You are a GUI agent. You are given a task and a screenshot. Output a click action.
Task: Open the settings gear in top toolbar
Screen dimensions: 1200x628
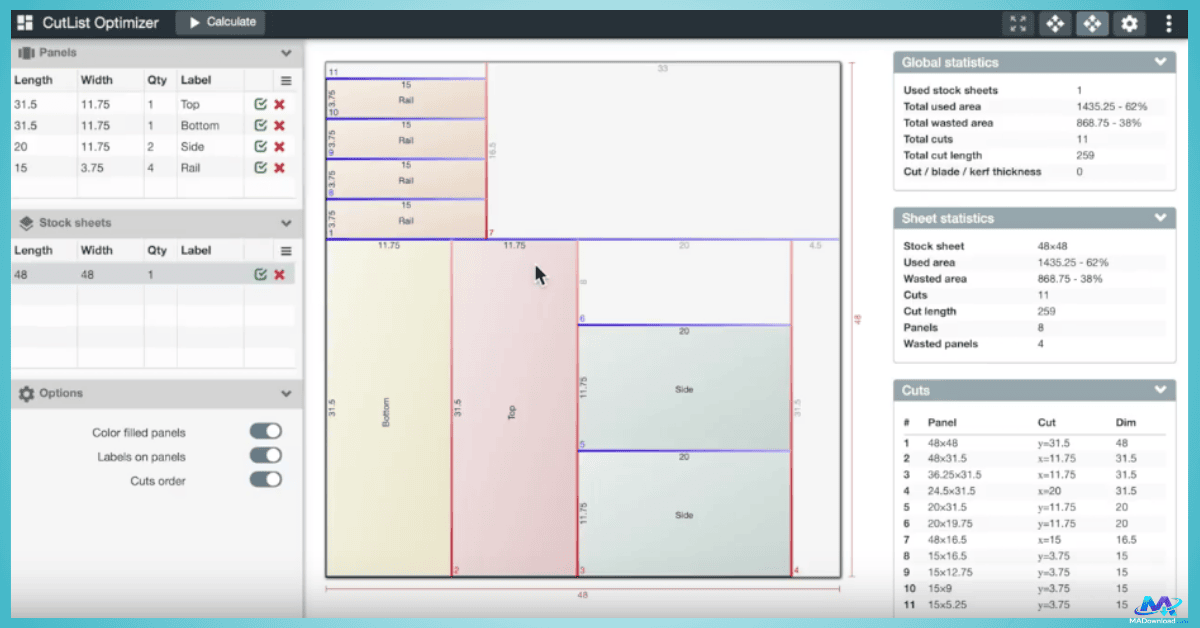coord(1129,23)
